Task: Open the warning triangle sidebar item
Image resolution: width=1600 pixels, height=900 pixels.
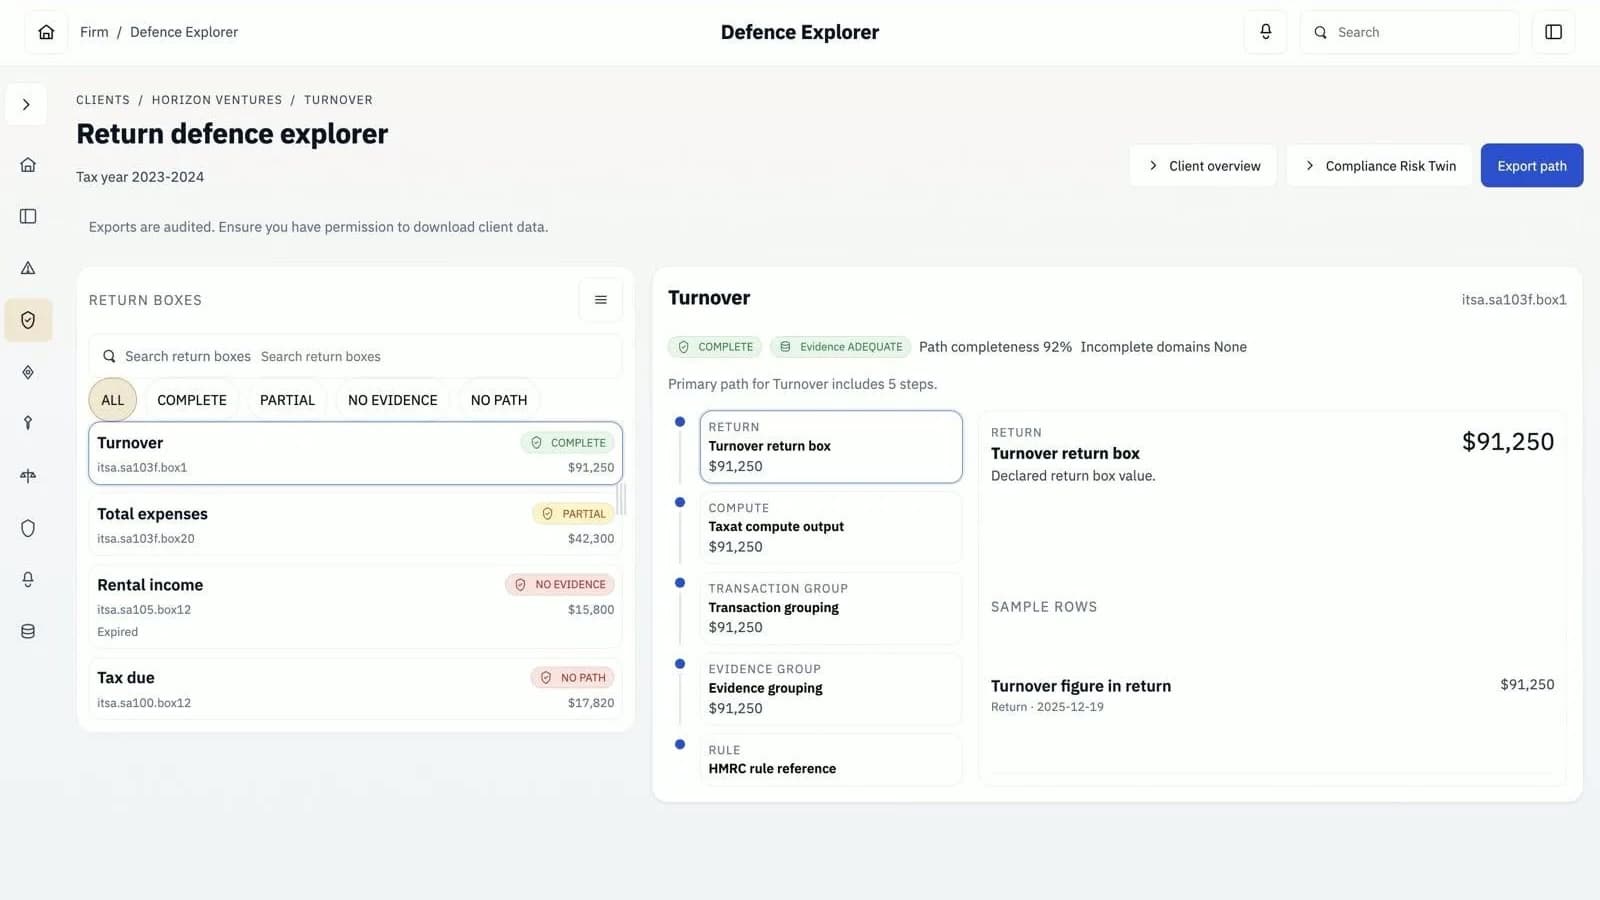Action: (28, 268)
